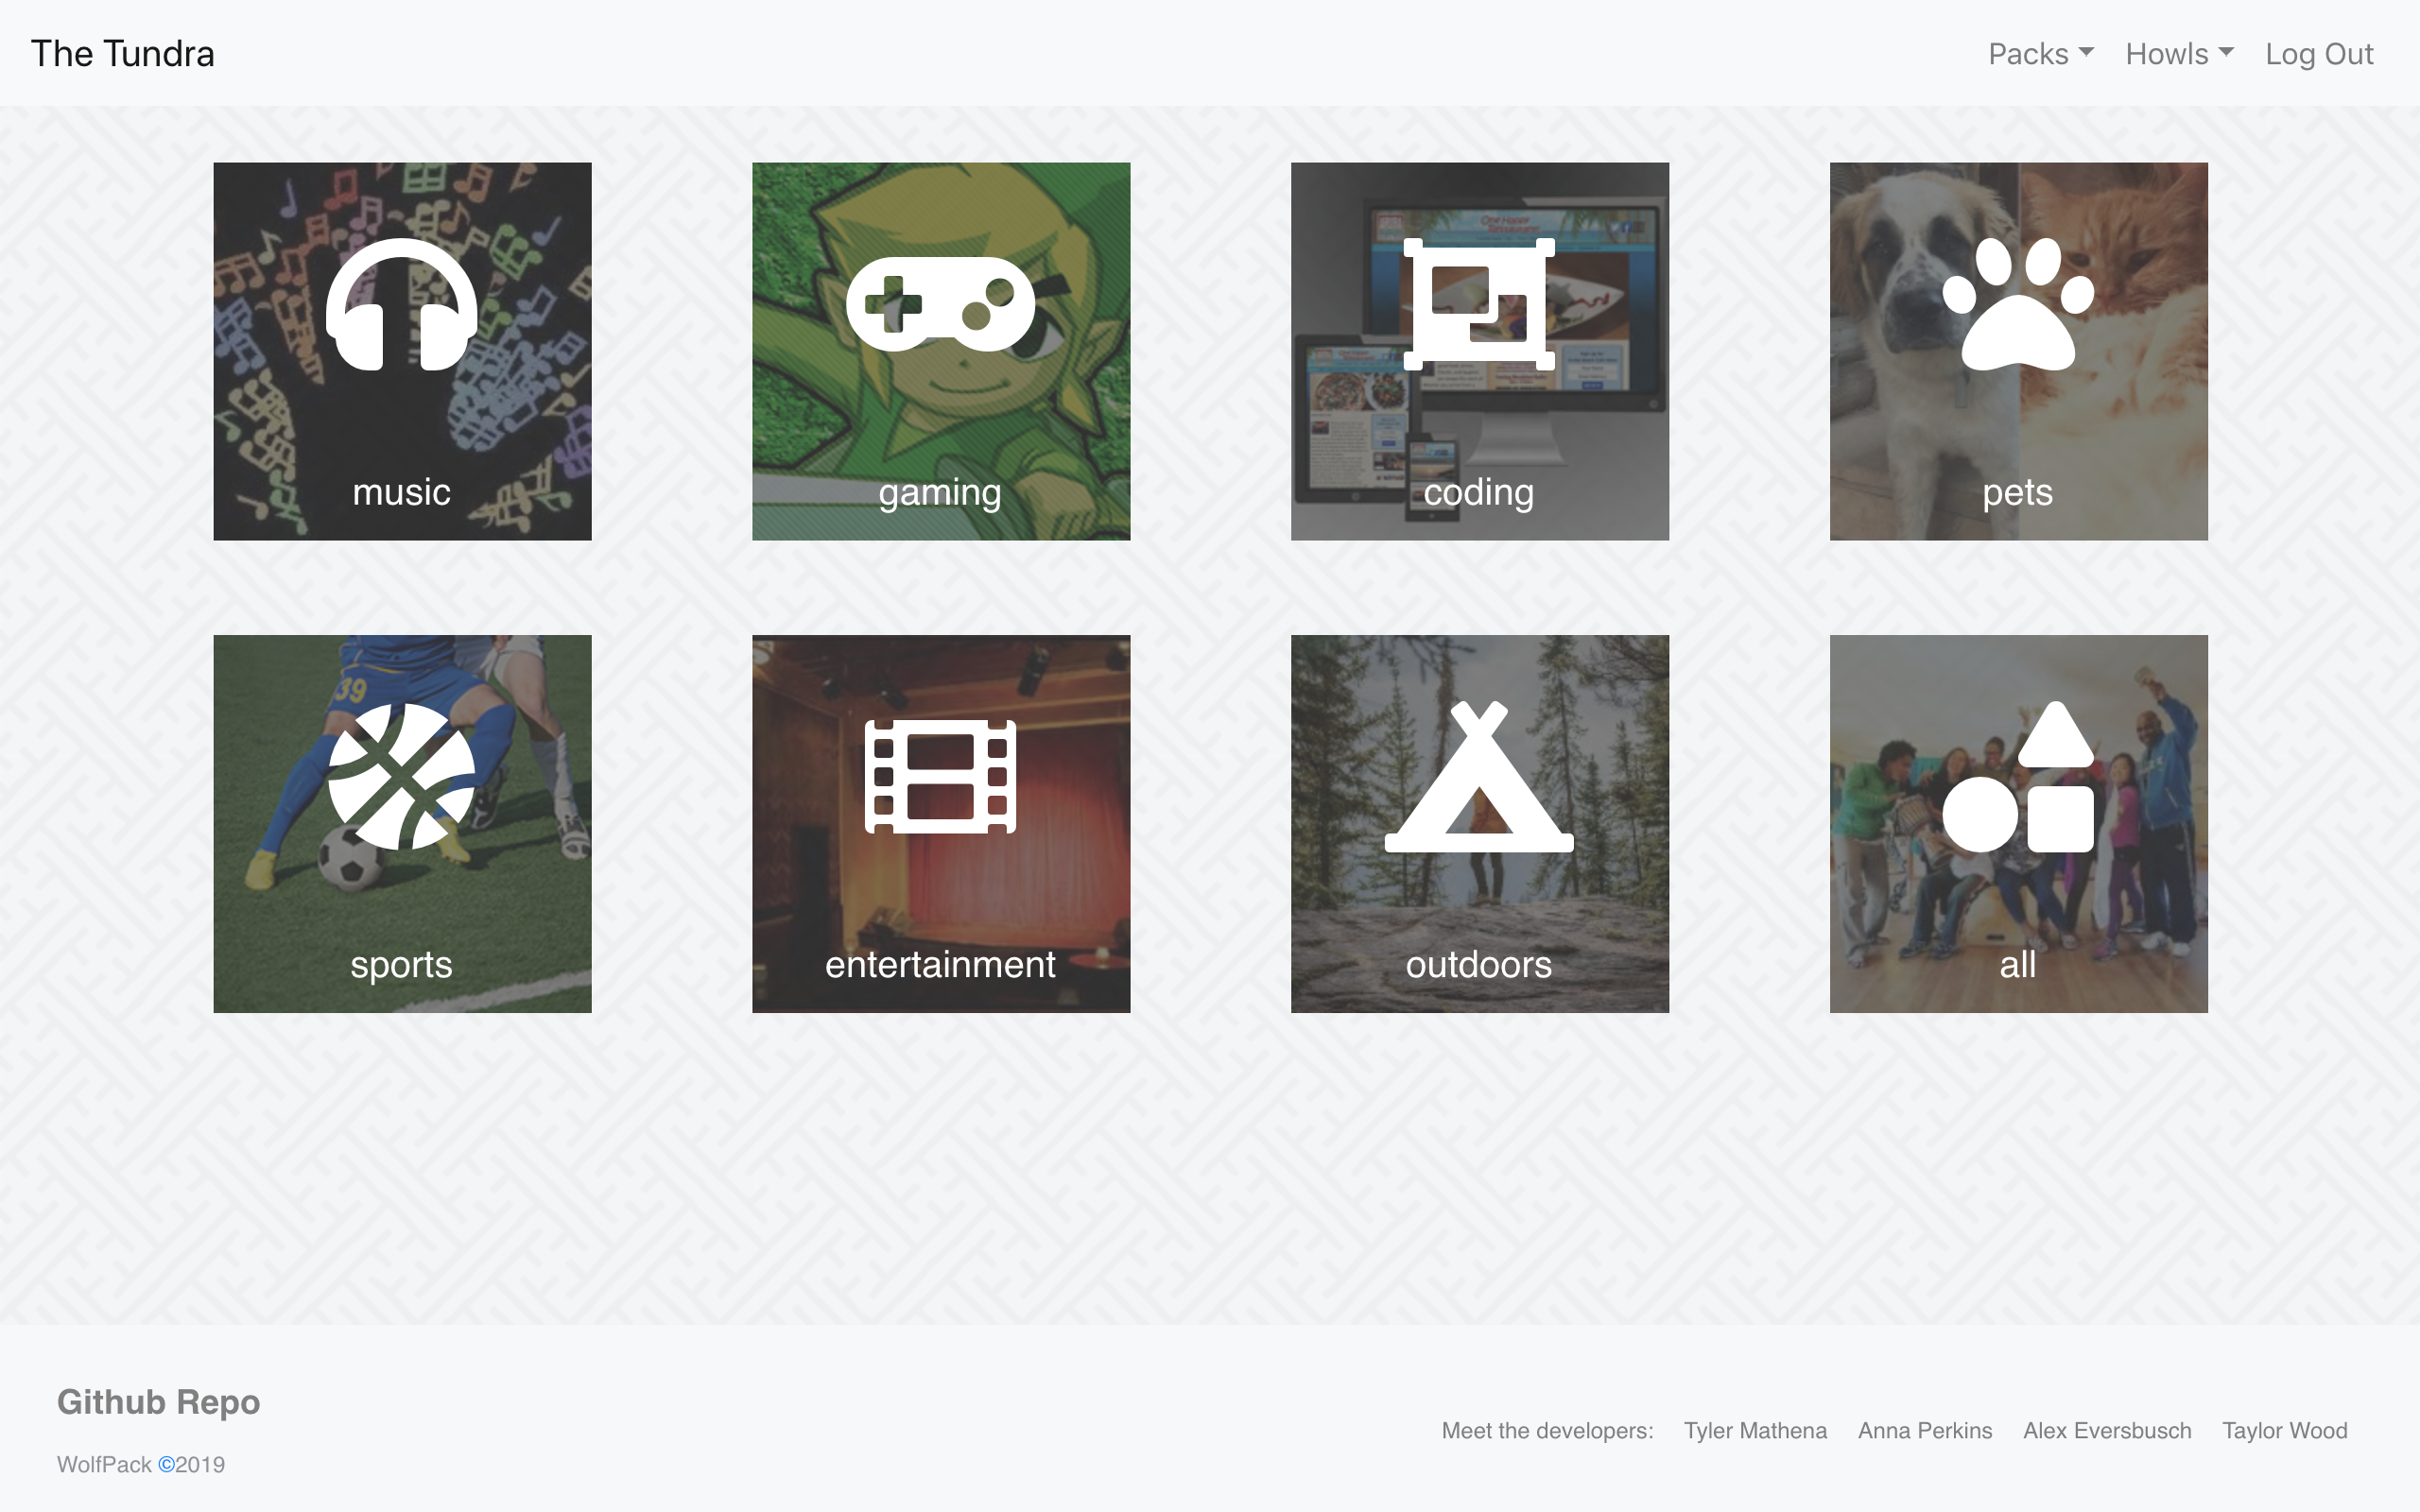The height and width of the screenshot is (1512, 2420).
Task: Click Log Out in navigation bar
Action: tap(2318, 54)
